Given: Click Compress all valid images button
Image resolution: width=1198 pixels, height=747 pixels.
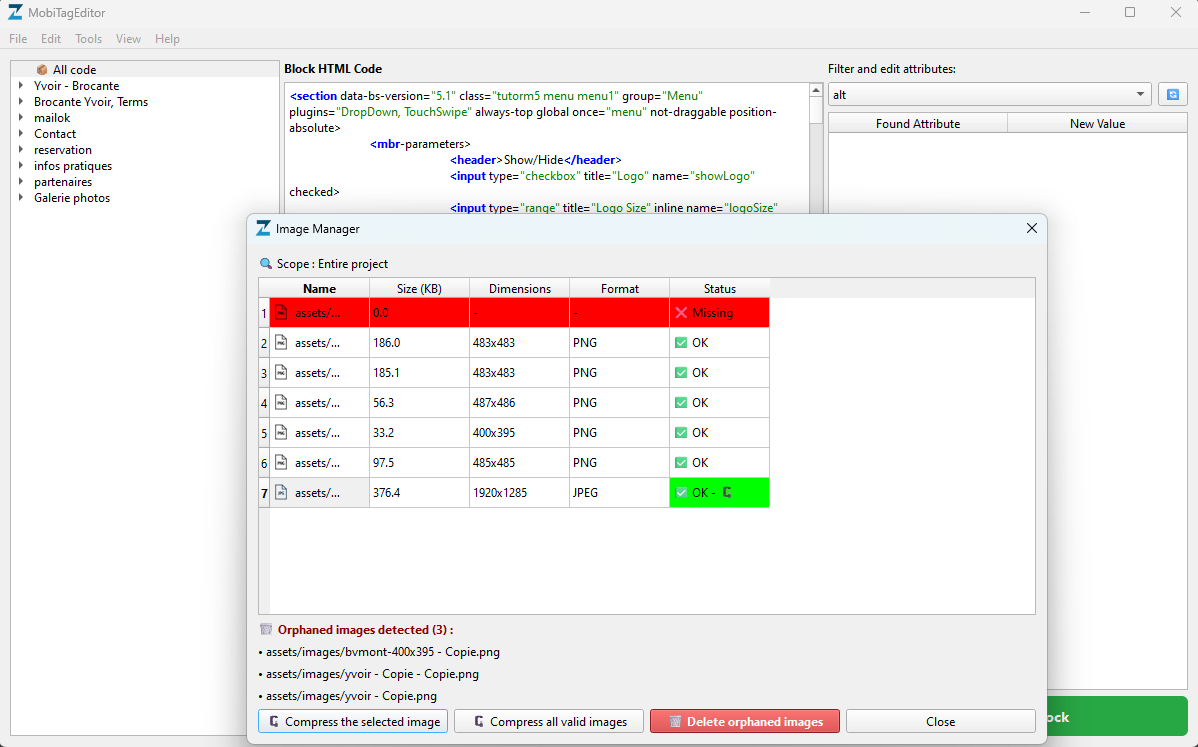Looking at the screenshot, I should (549, 722).
